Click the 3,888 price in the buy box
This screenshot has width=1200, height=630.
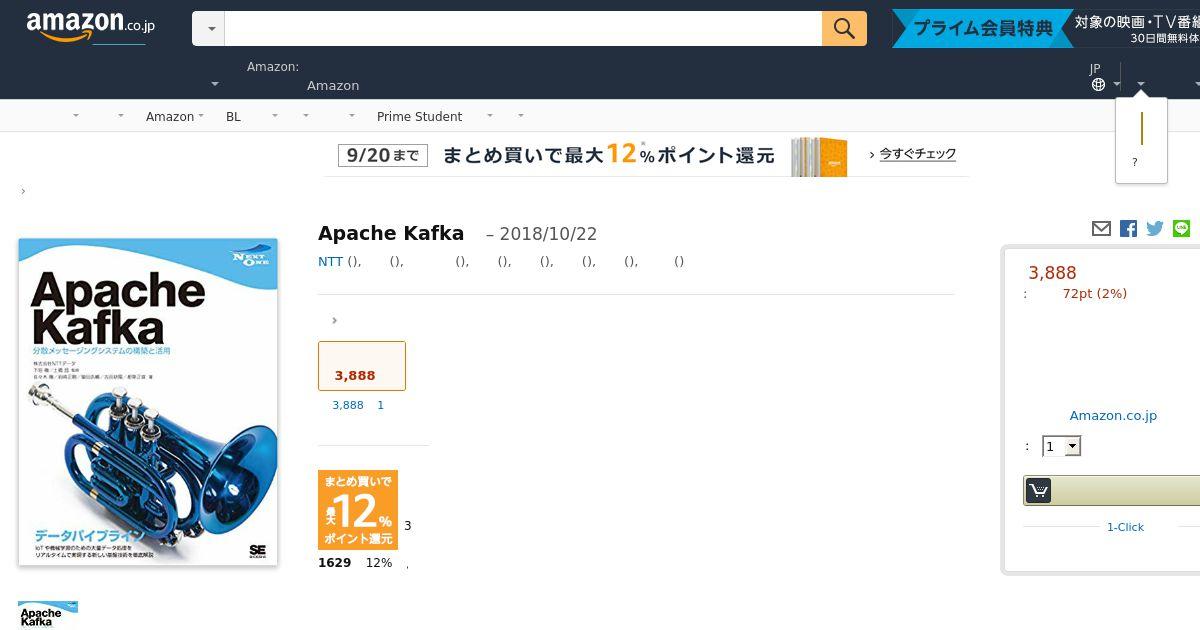click(x=1052, y=273)
